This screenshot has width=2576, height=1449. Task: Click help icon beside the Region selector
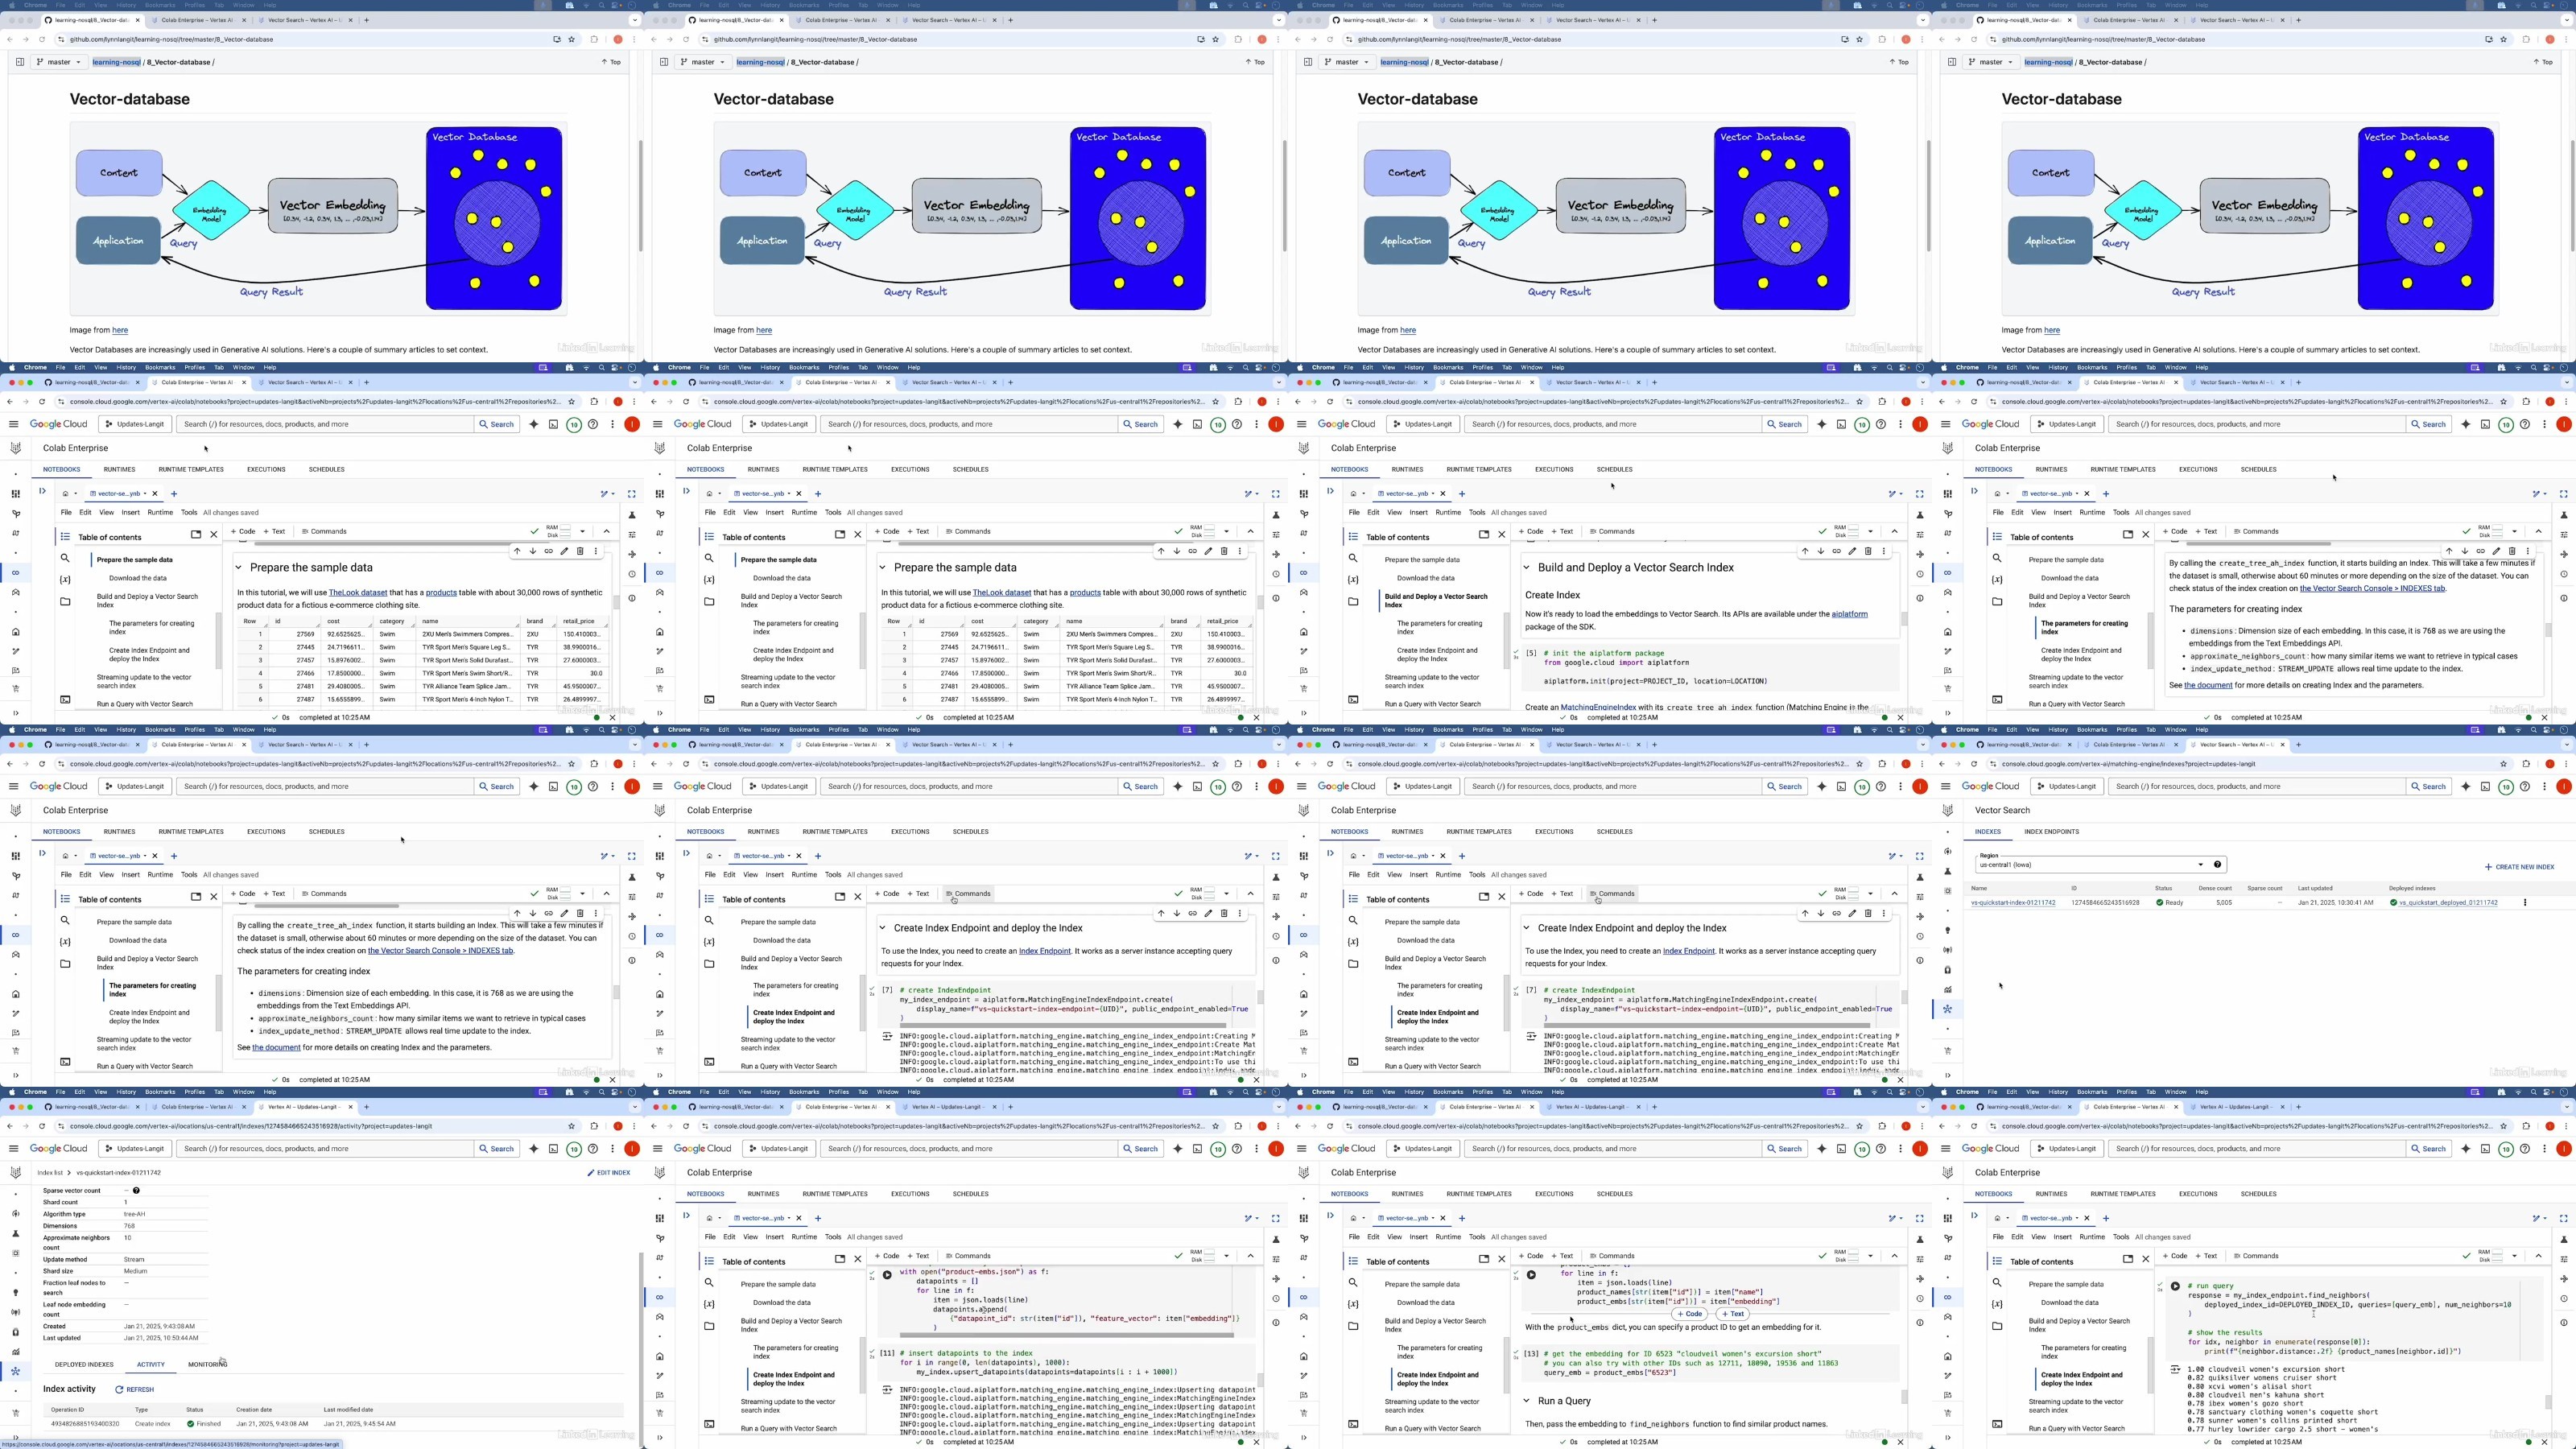point(2217,864)
